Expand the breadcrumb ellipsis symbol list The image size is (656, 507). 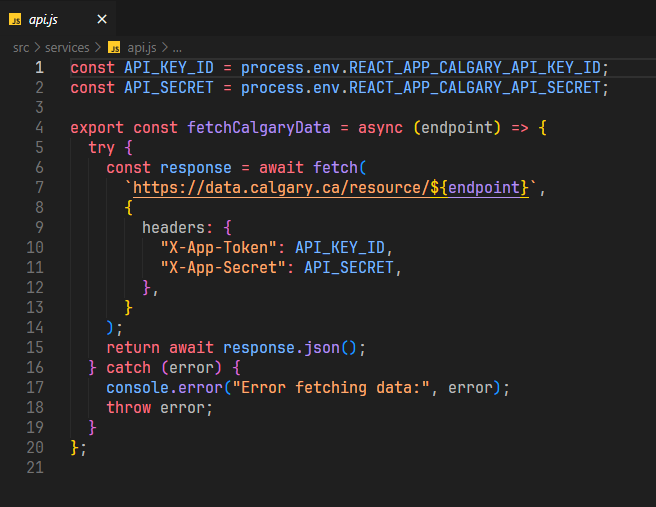[177, 49]
